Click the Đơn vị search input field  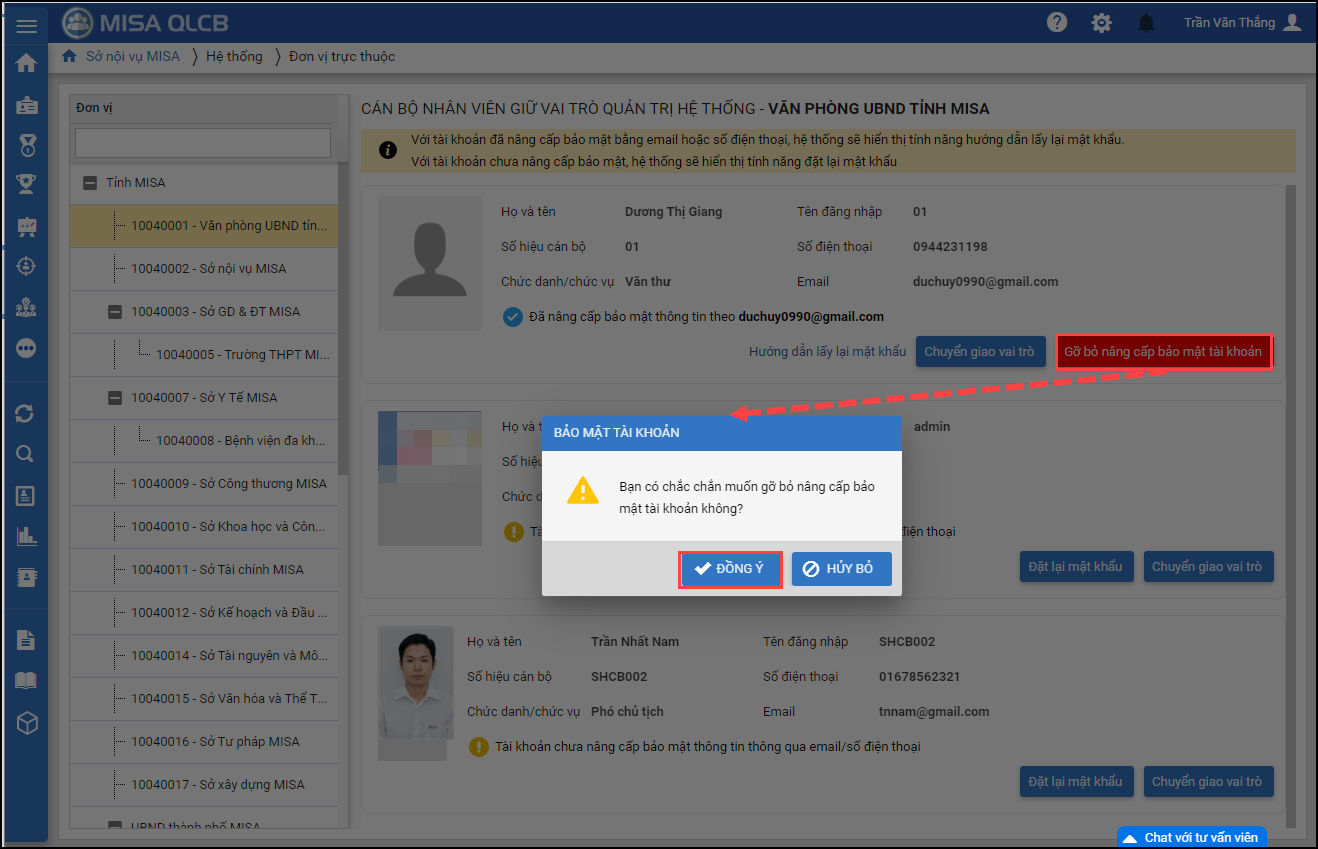coord(203,143)
